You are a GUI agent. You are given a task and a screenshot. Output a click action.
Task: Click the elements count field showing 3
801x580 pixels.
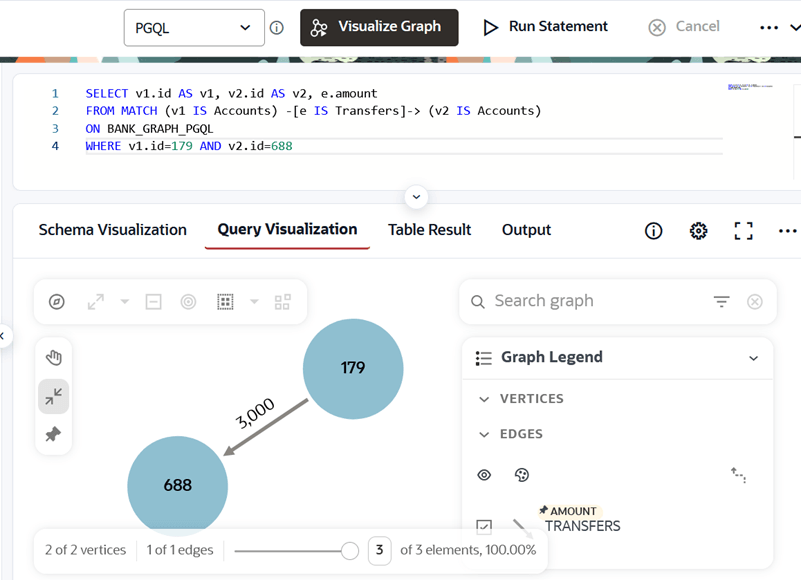pos(380,550)
